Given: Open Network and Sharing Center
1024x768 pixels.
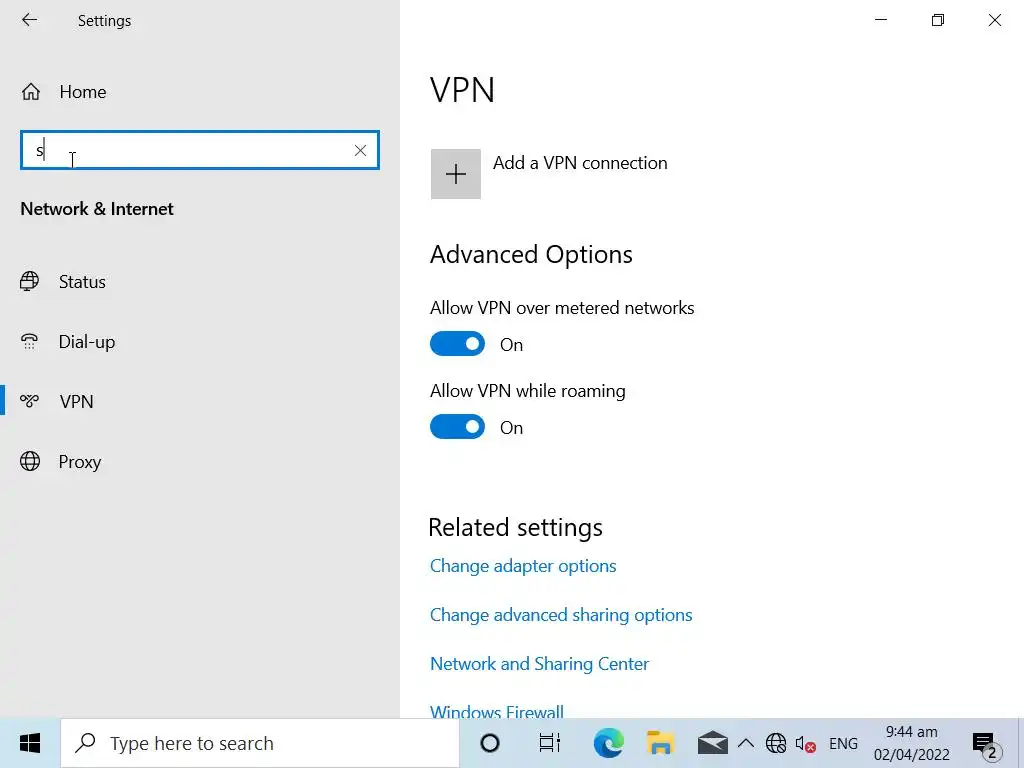Looking at the screenshot, I should pyautogui.click(x=539, y=664).
